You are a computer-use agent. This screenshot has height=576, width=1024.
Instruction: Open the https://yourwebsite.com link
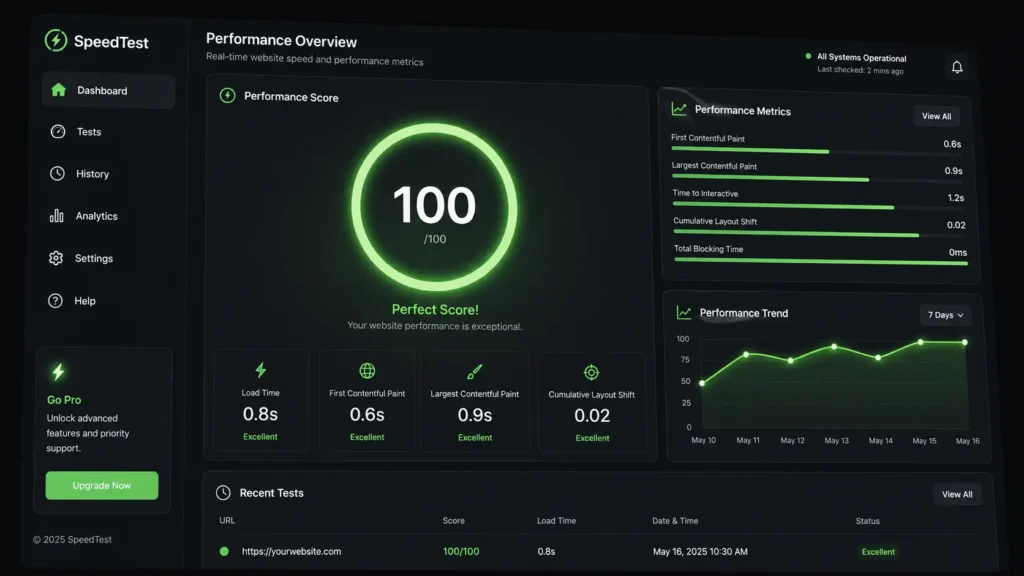(291, 551)
